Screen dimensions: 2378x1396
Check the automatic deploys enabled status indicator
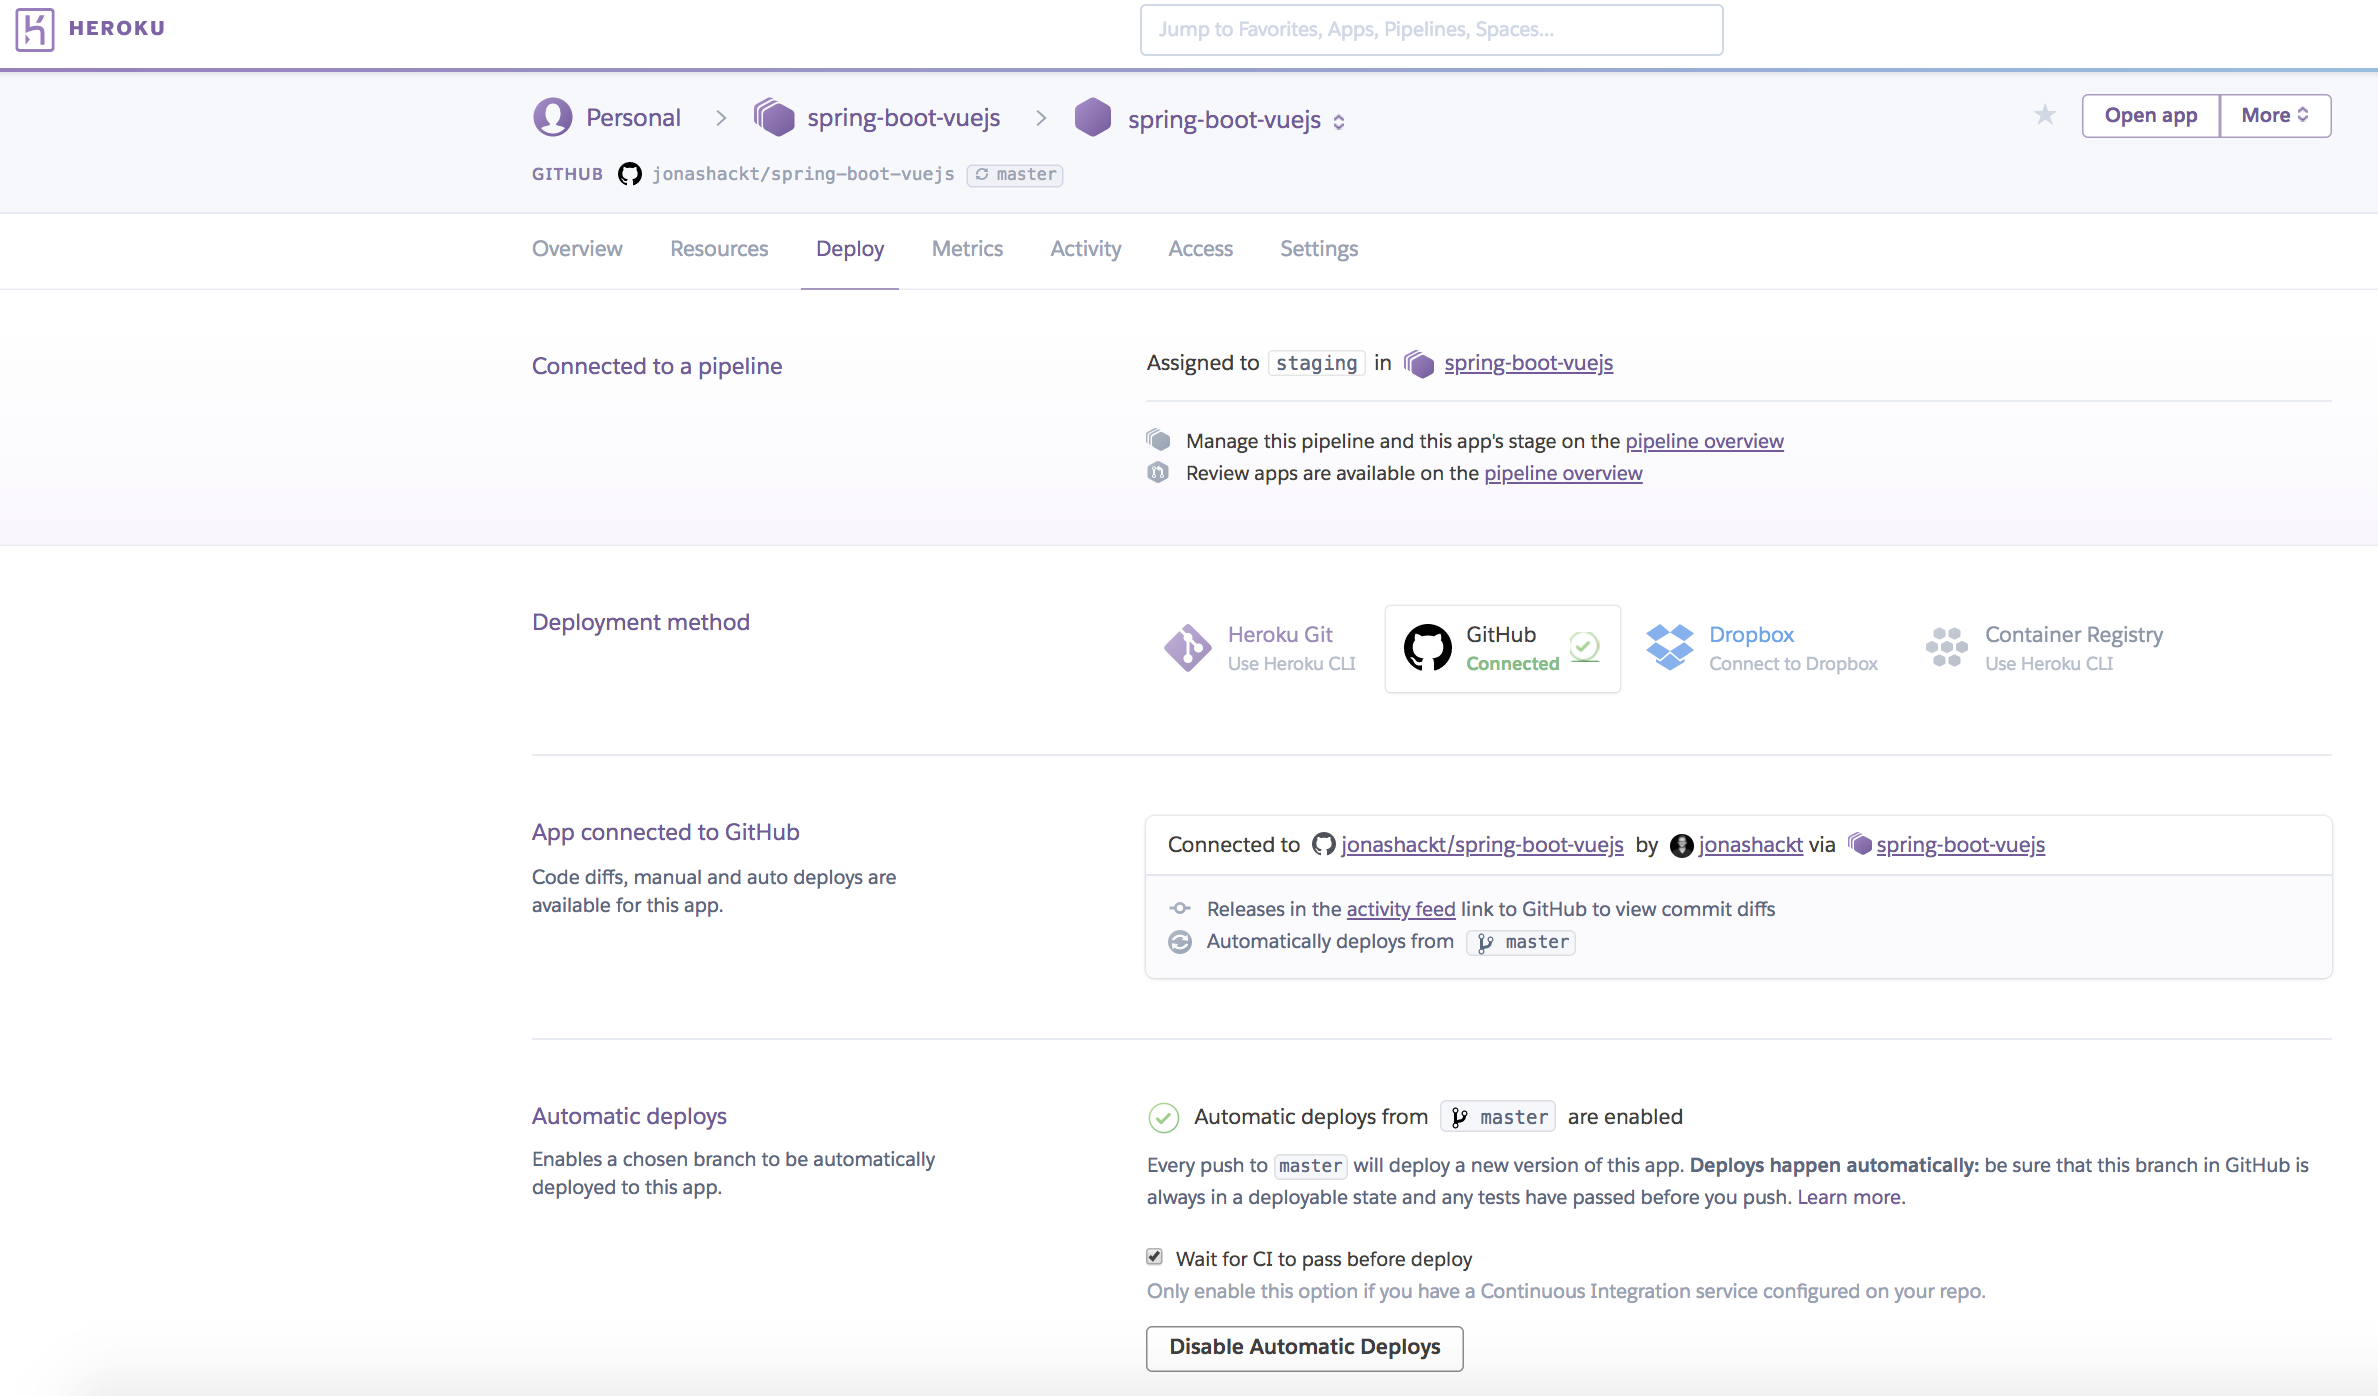(x=1162, y=1115)
